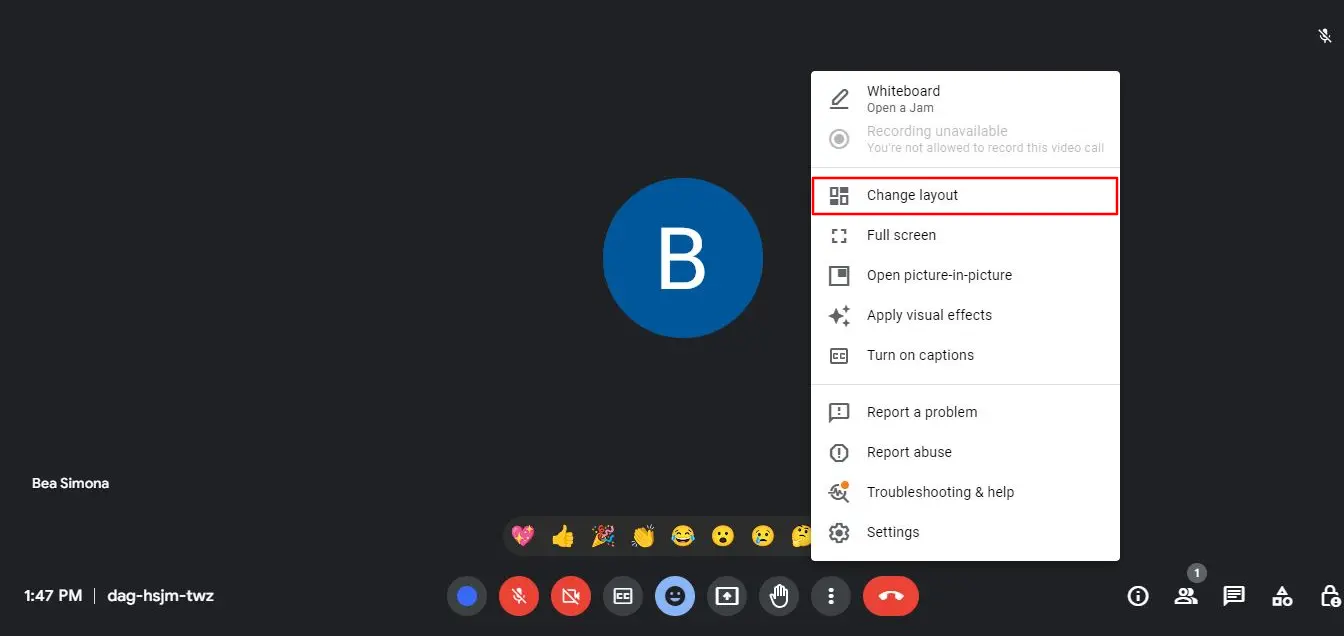Click the muted microphone indicator top right

[x=1325, y=35]
